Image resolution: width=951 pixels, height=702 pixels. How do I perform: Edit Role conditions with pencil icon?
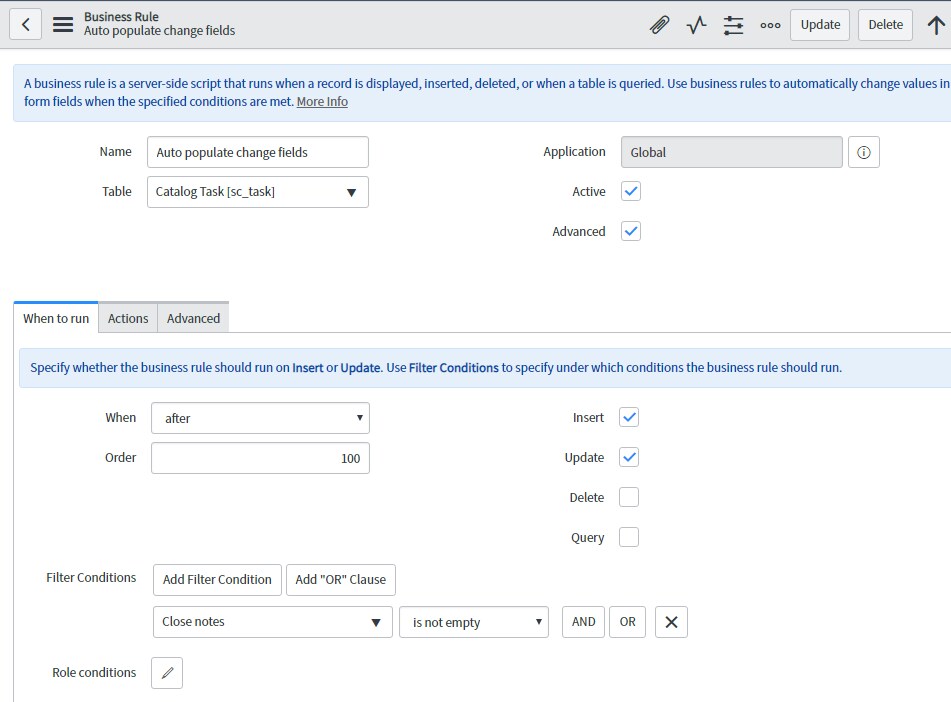[167, 673]
